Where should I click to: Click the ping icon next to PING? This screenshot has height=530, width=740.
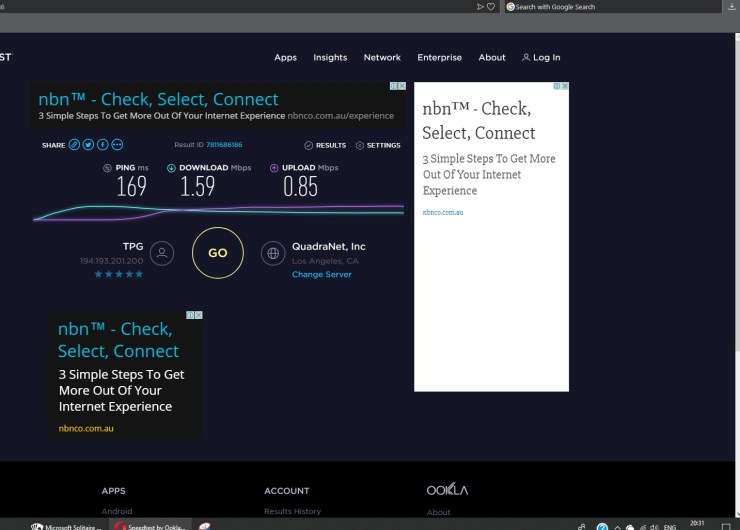point(107,168)
